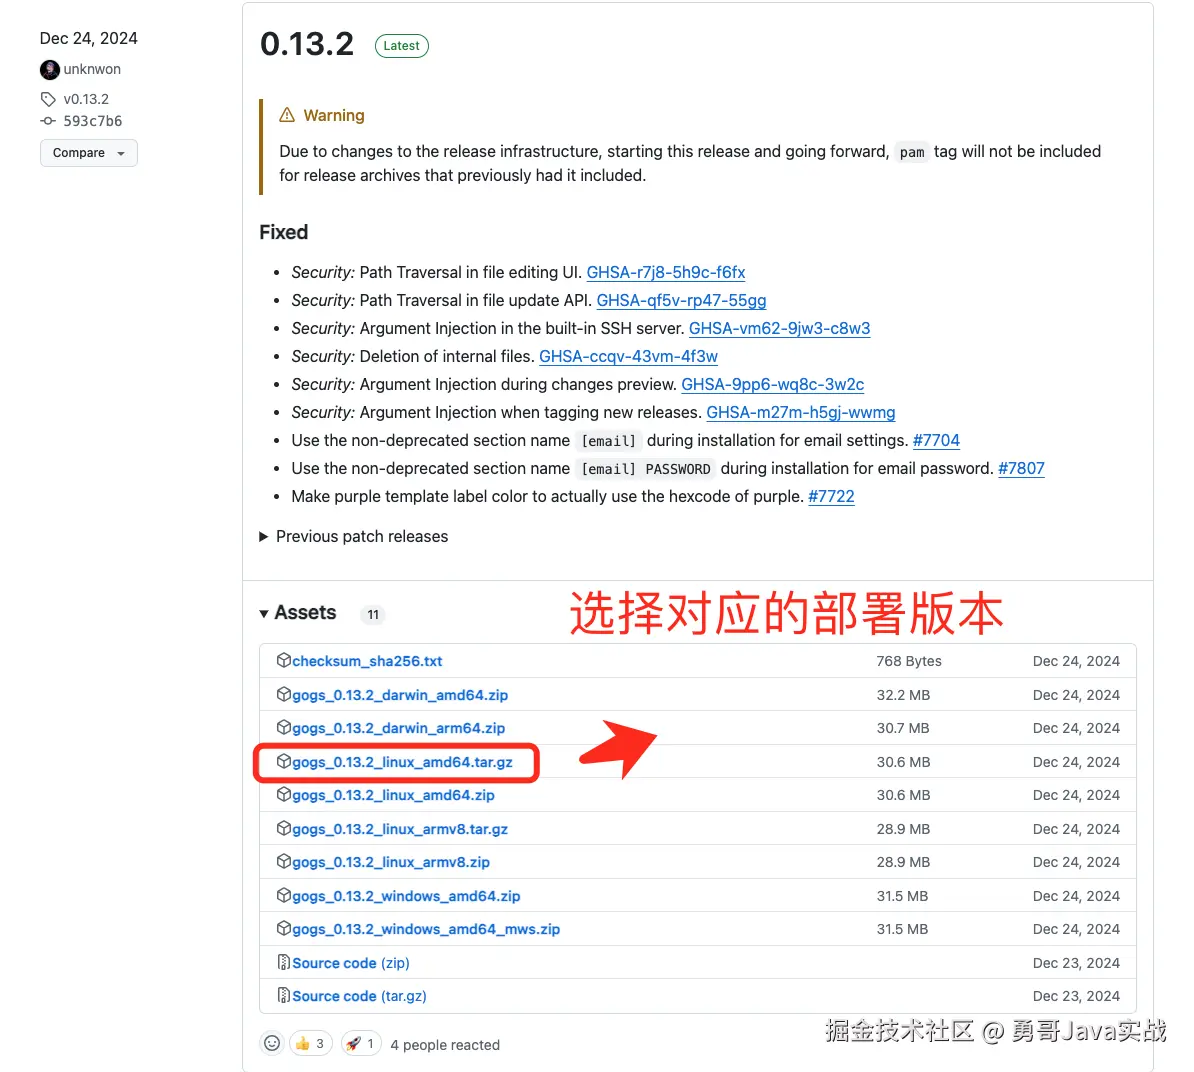Download gogs_0.13.2_linux_amd64.tar.gz
Viewport: 1194px width, 1072px height.
coord(402,762)
